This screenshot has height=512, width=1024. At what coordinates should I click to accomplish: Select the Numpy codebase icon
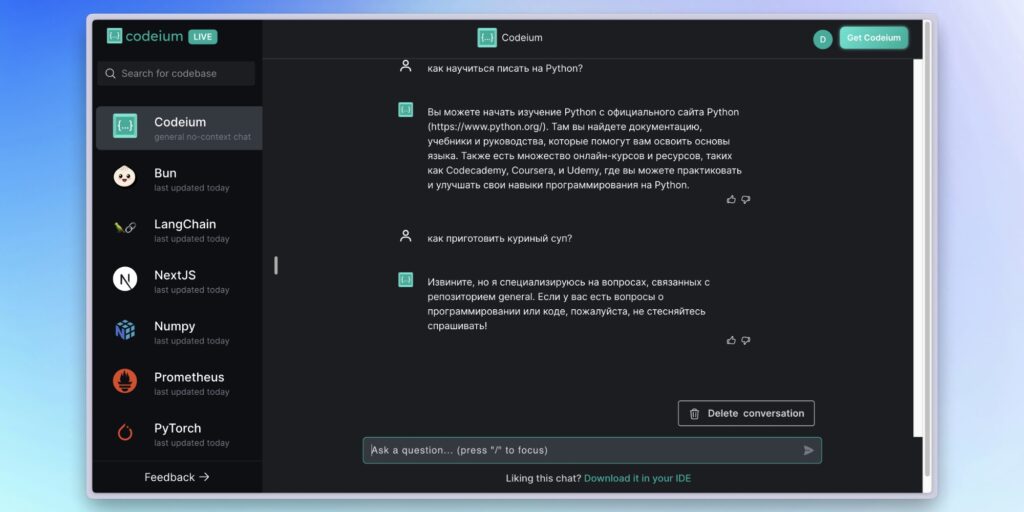pyautogui.click(x=125, y=330)
